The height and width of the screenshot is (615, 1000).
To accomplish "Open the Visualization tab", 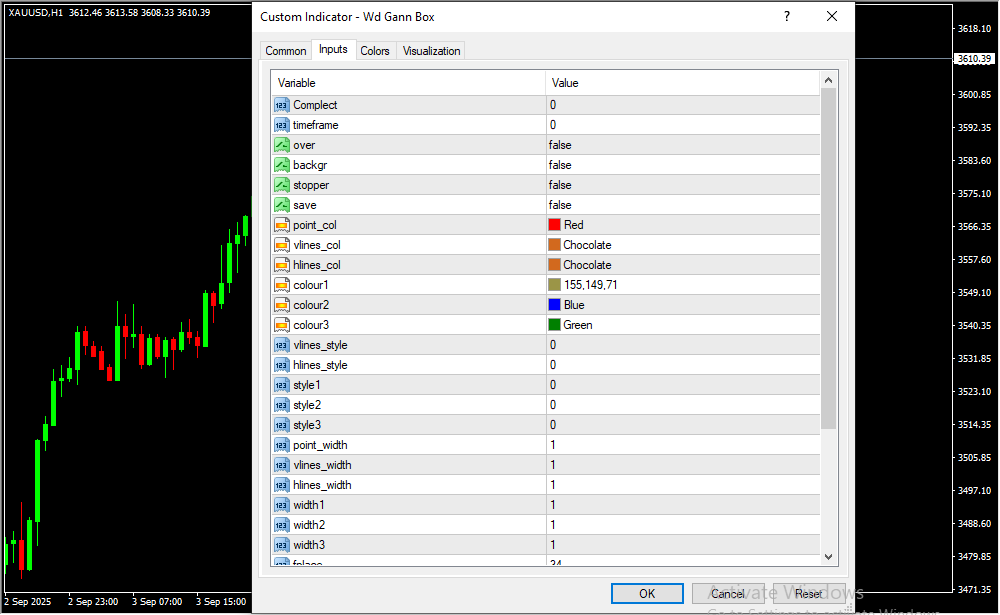I will click(x=431, y=51).
